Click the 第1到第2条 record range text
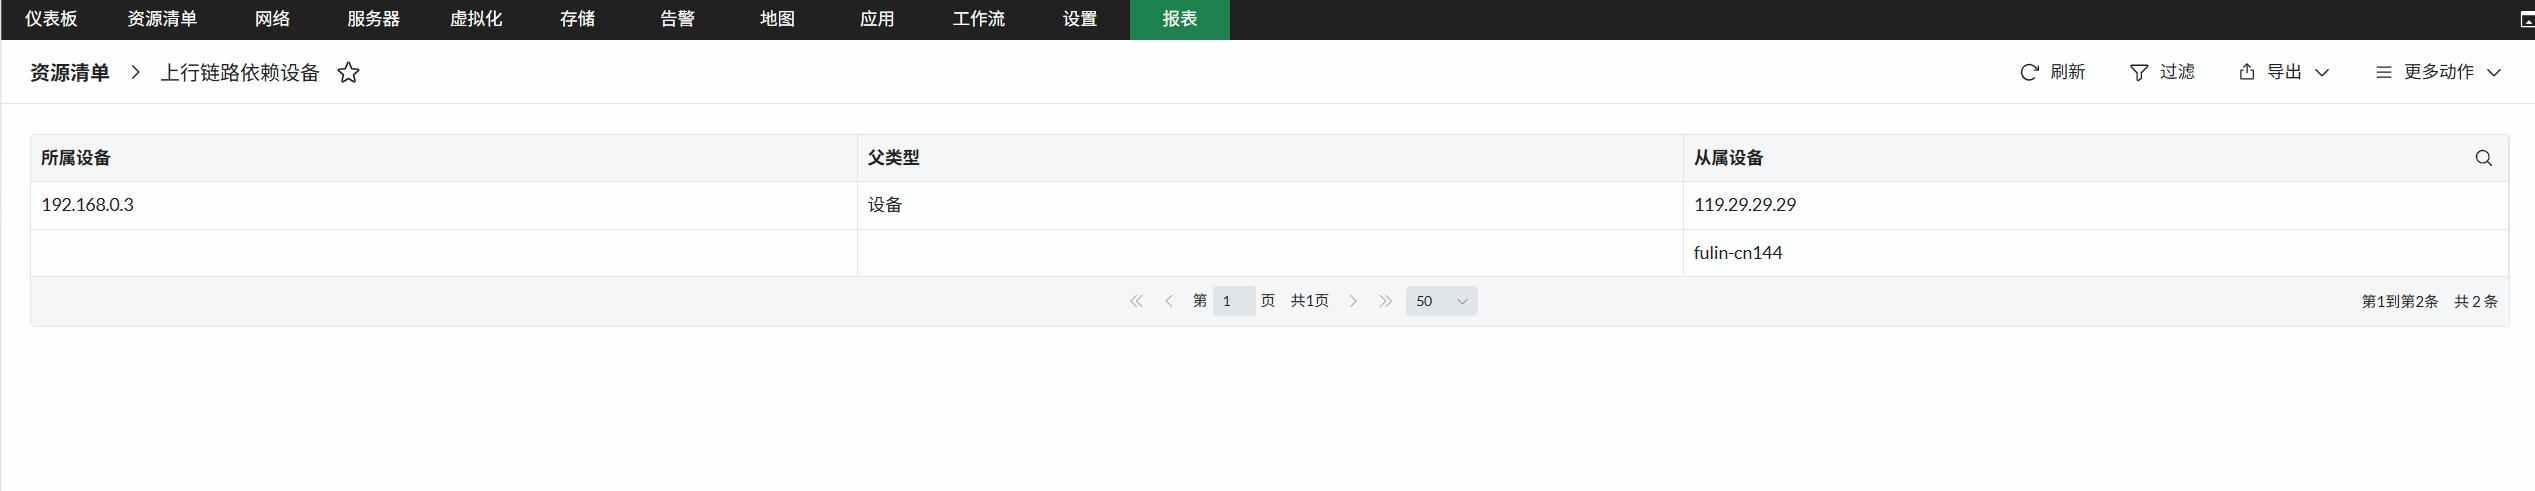Screen dimensions: 2535x491 (2399, 301)
